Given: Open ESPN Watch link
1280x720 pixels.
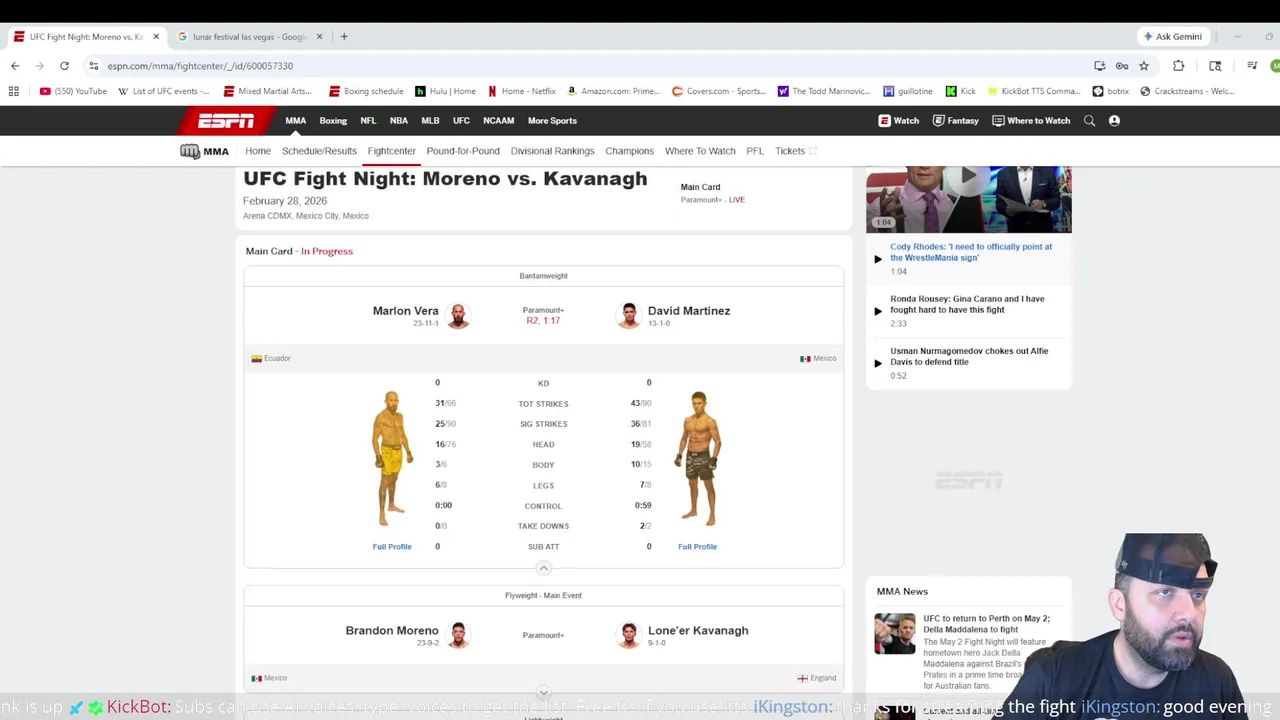Looking at the screenshot, I should click(x=899, y=121).
